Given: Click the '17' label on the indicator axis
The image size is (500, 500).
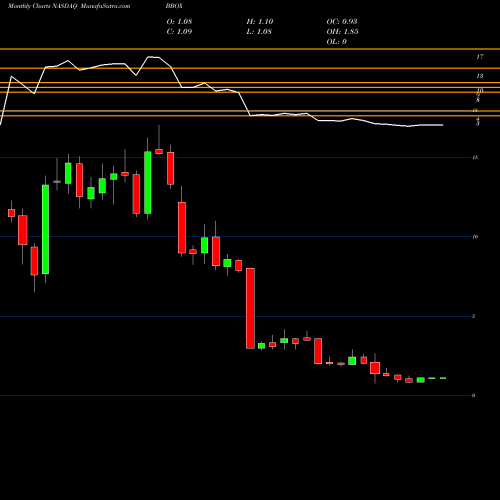Looking at the screenshot, I should coord(480,57).
